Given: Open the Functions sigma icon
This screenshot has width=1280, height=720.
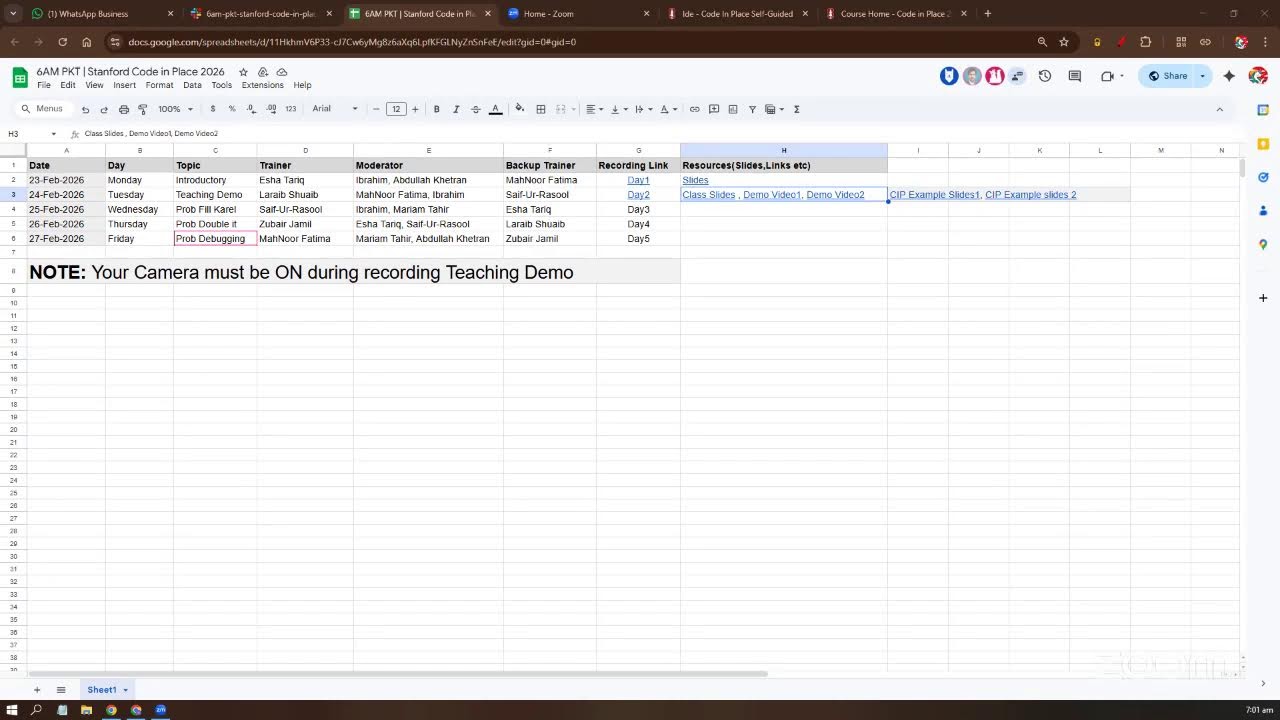Looking at the screenshot, I should [x=797, y=109].
